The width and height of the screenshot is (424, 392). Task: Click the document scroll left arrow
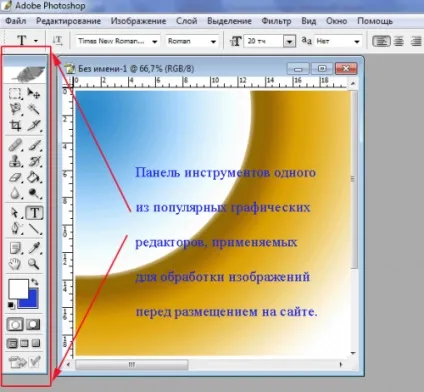(68, 364)
